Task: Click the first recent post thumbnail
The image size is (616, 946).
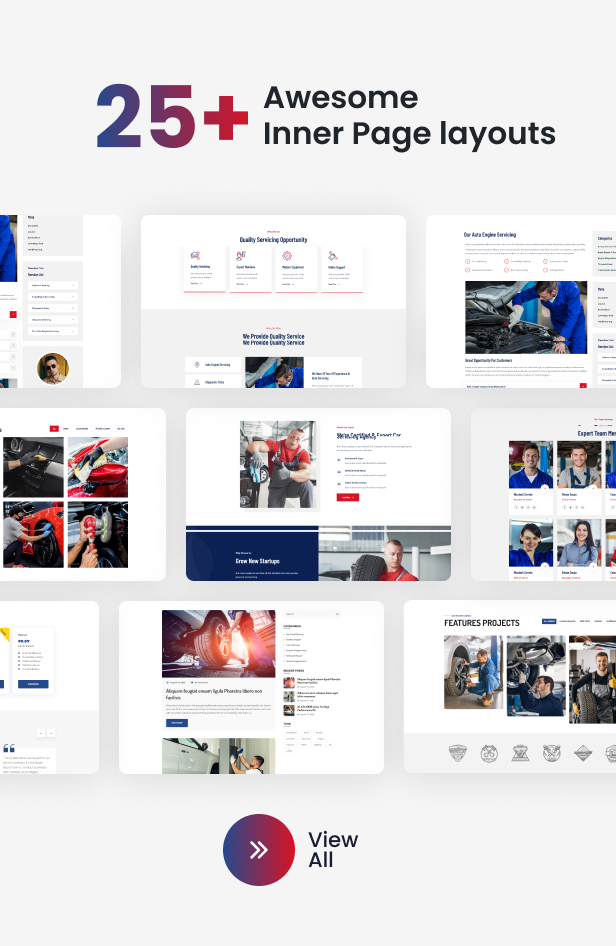Action: point(289,682)
